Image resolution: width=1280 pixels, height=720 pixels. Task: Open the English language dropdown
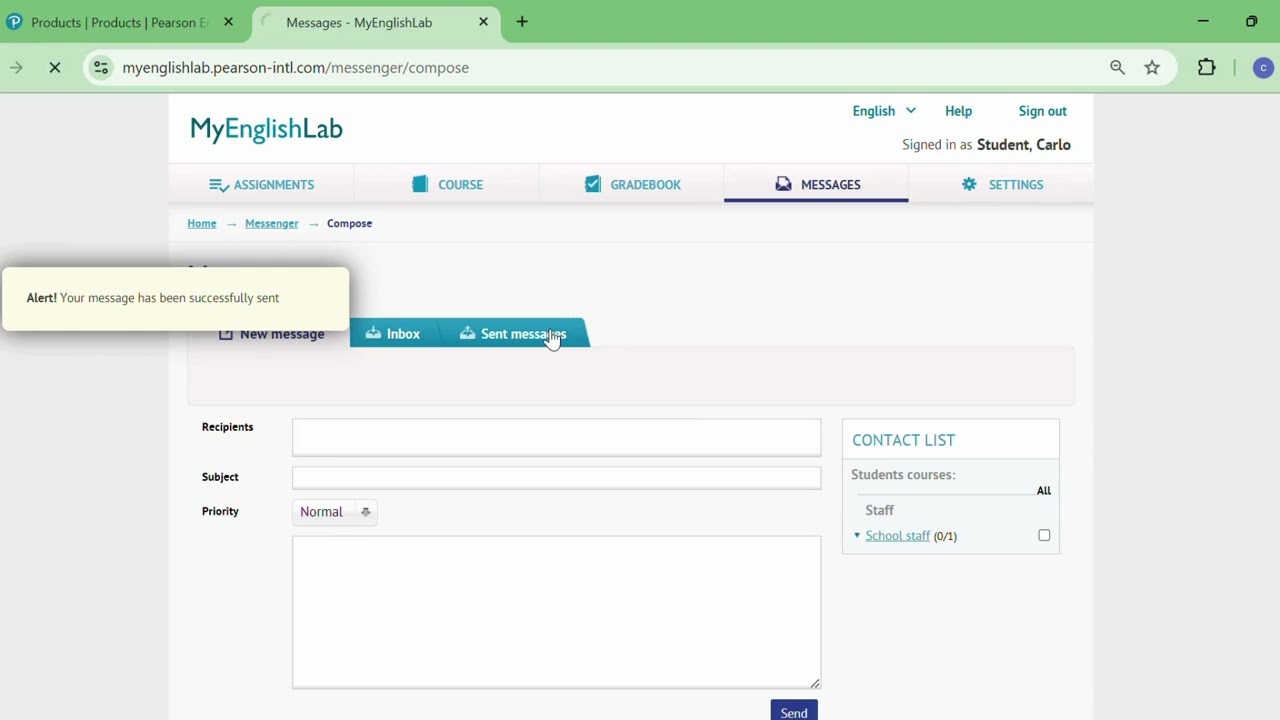tap(884, 111)
